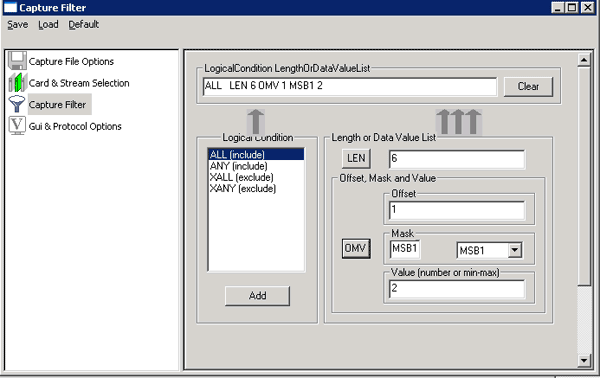Click the LogicalCondition LengthOrDataValueList text field
600x378 pixels.
pos(350,86)
